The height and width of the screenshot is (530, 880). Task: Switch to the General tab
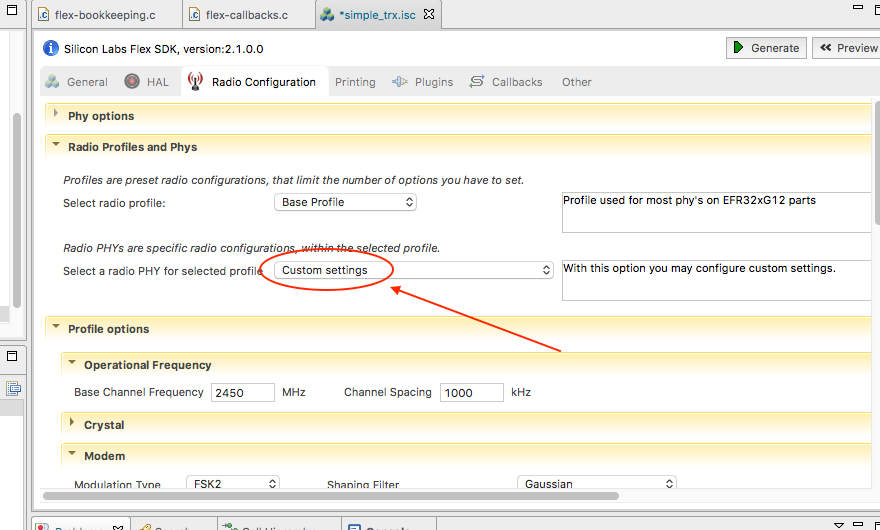(76, 82)
